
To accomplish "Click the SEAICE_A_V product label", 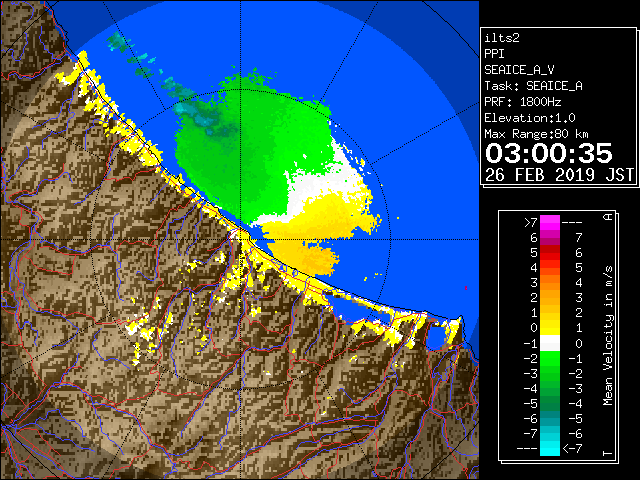I will click(x=519, y=70).
